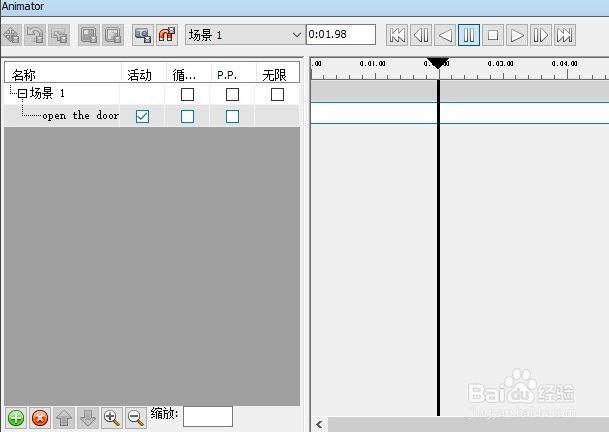Click the horizontal timeline scrollbar track

pos(468,425)
